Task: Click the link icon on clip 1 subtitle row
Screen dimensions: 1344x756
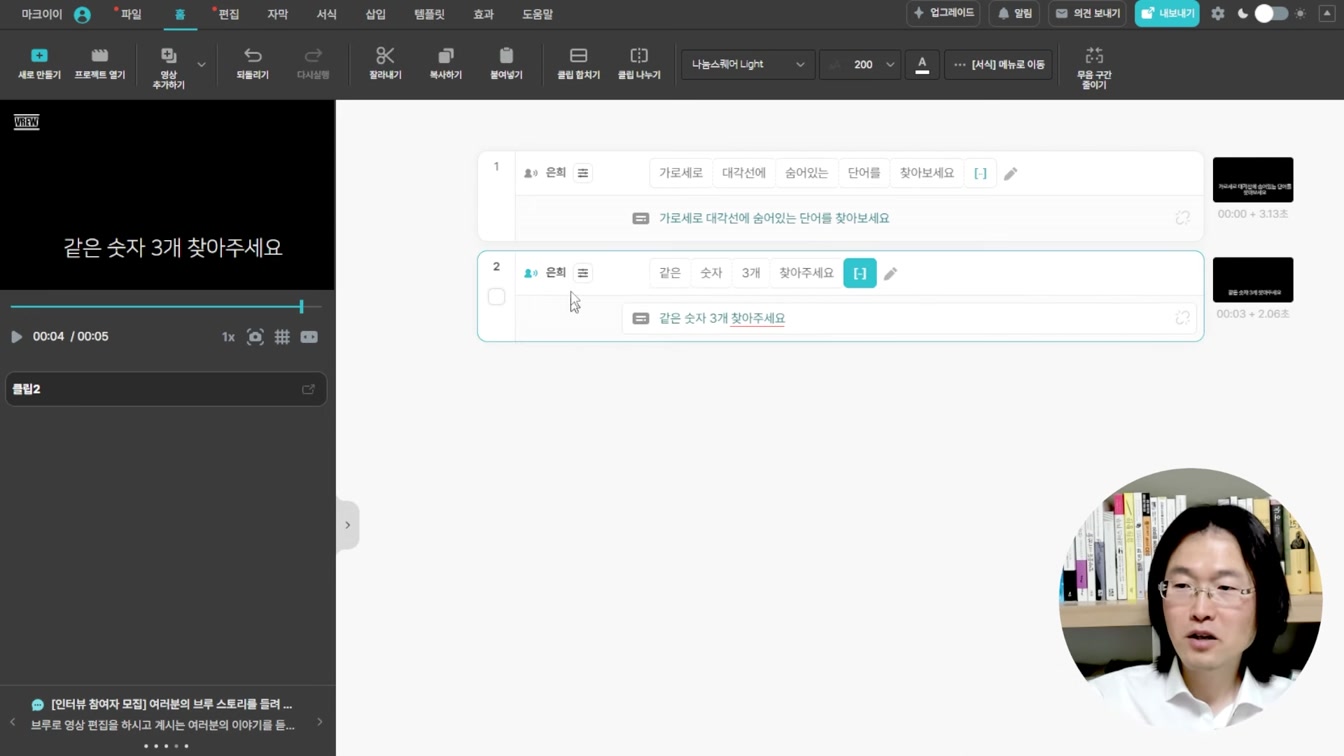Action: pyautogui.click(x=1182, y=218)
